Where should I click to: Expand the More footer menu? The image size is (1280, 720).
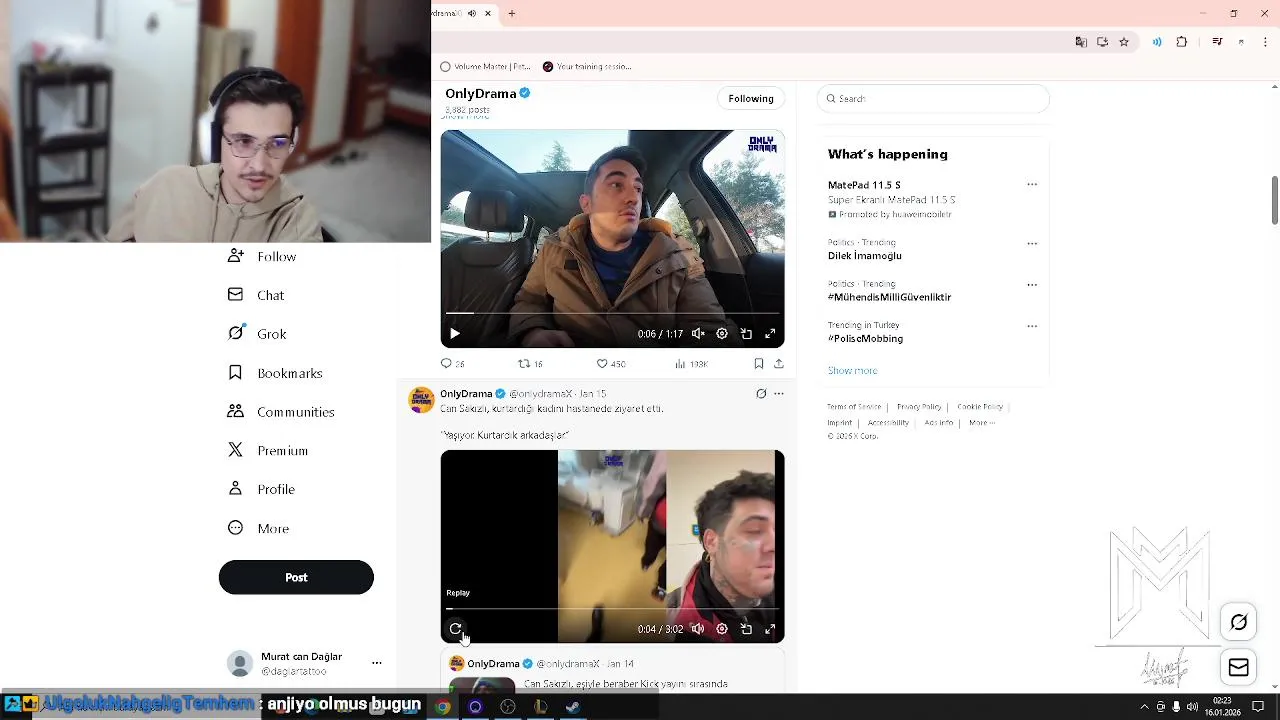click(x=981, y=423)
